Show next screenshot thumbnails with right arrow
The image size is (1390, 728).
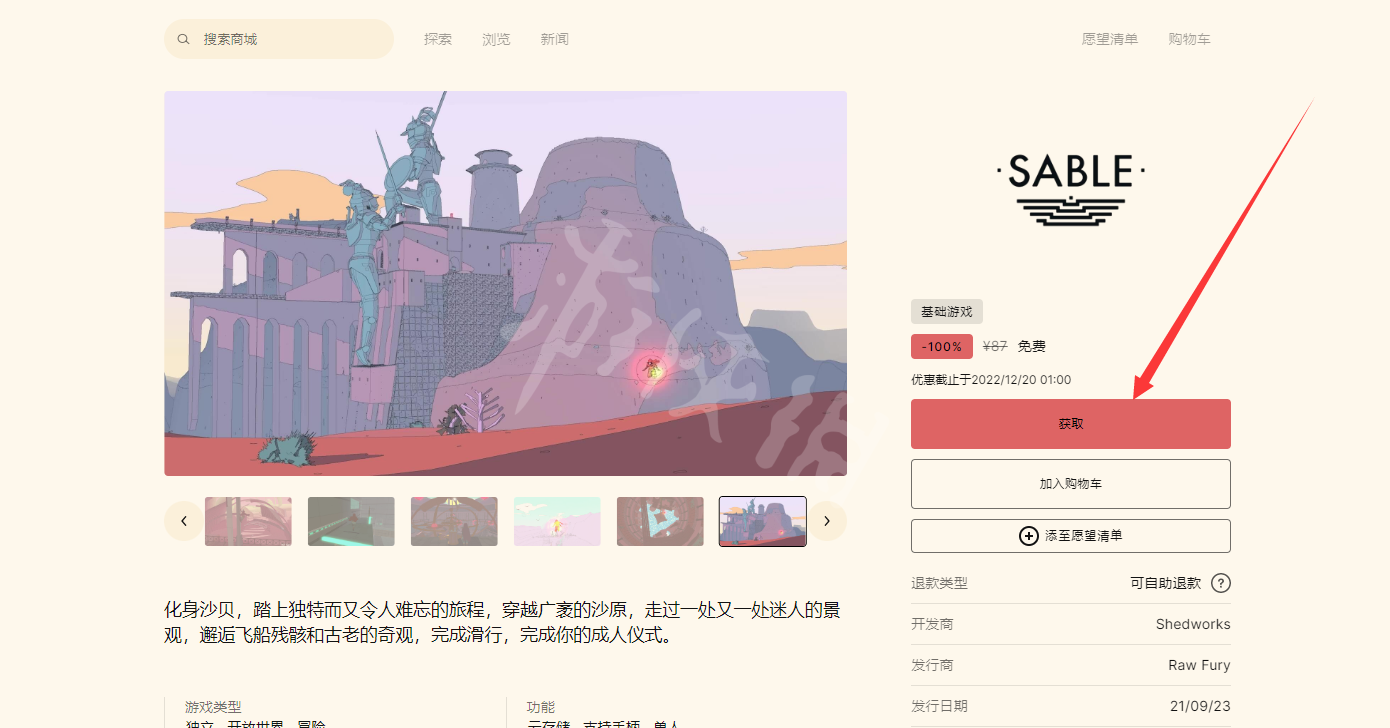coord(827,521)
